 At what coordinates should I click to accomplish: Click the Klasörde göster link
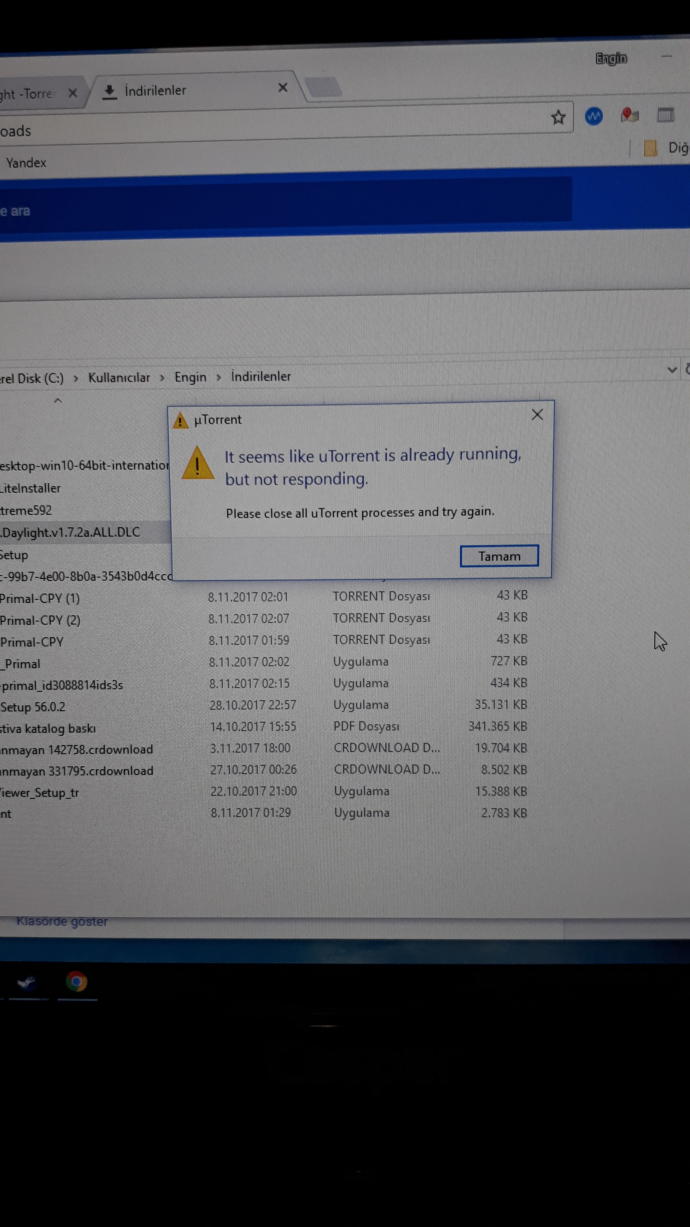tap(62, 921)
